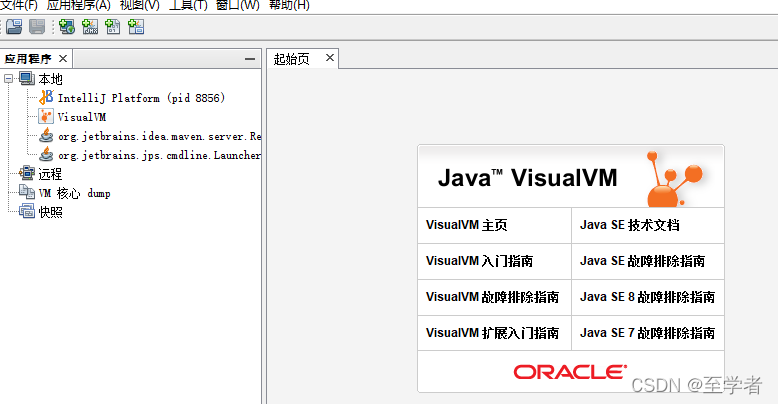
Task: Click the VM 核心 dump icon
Action: (27, 192)
